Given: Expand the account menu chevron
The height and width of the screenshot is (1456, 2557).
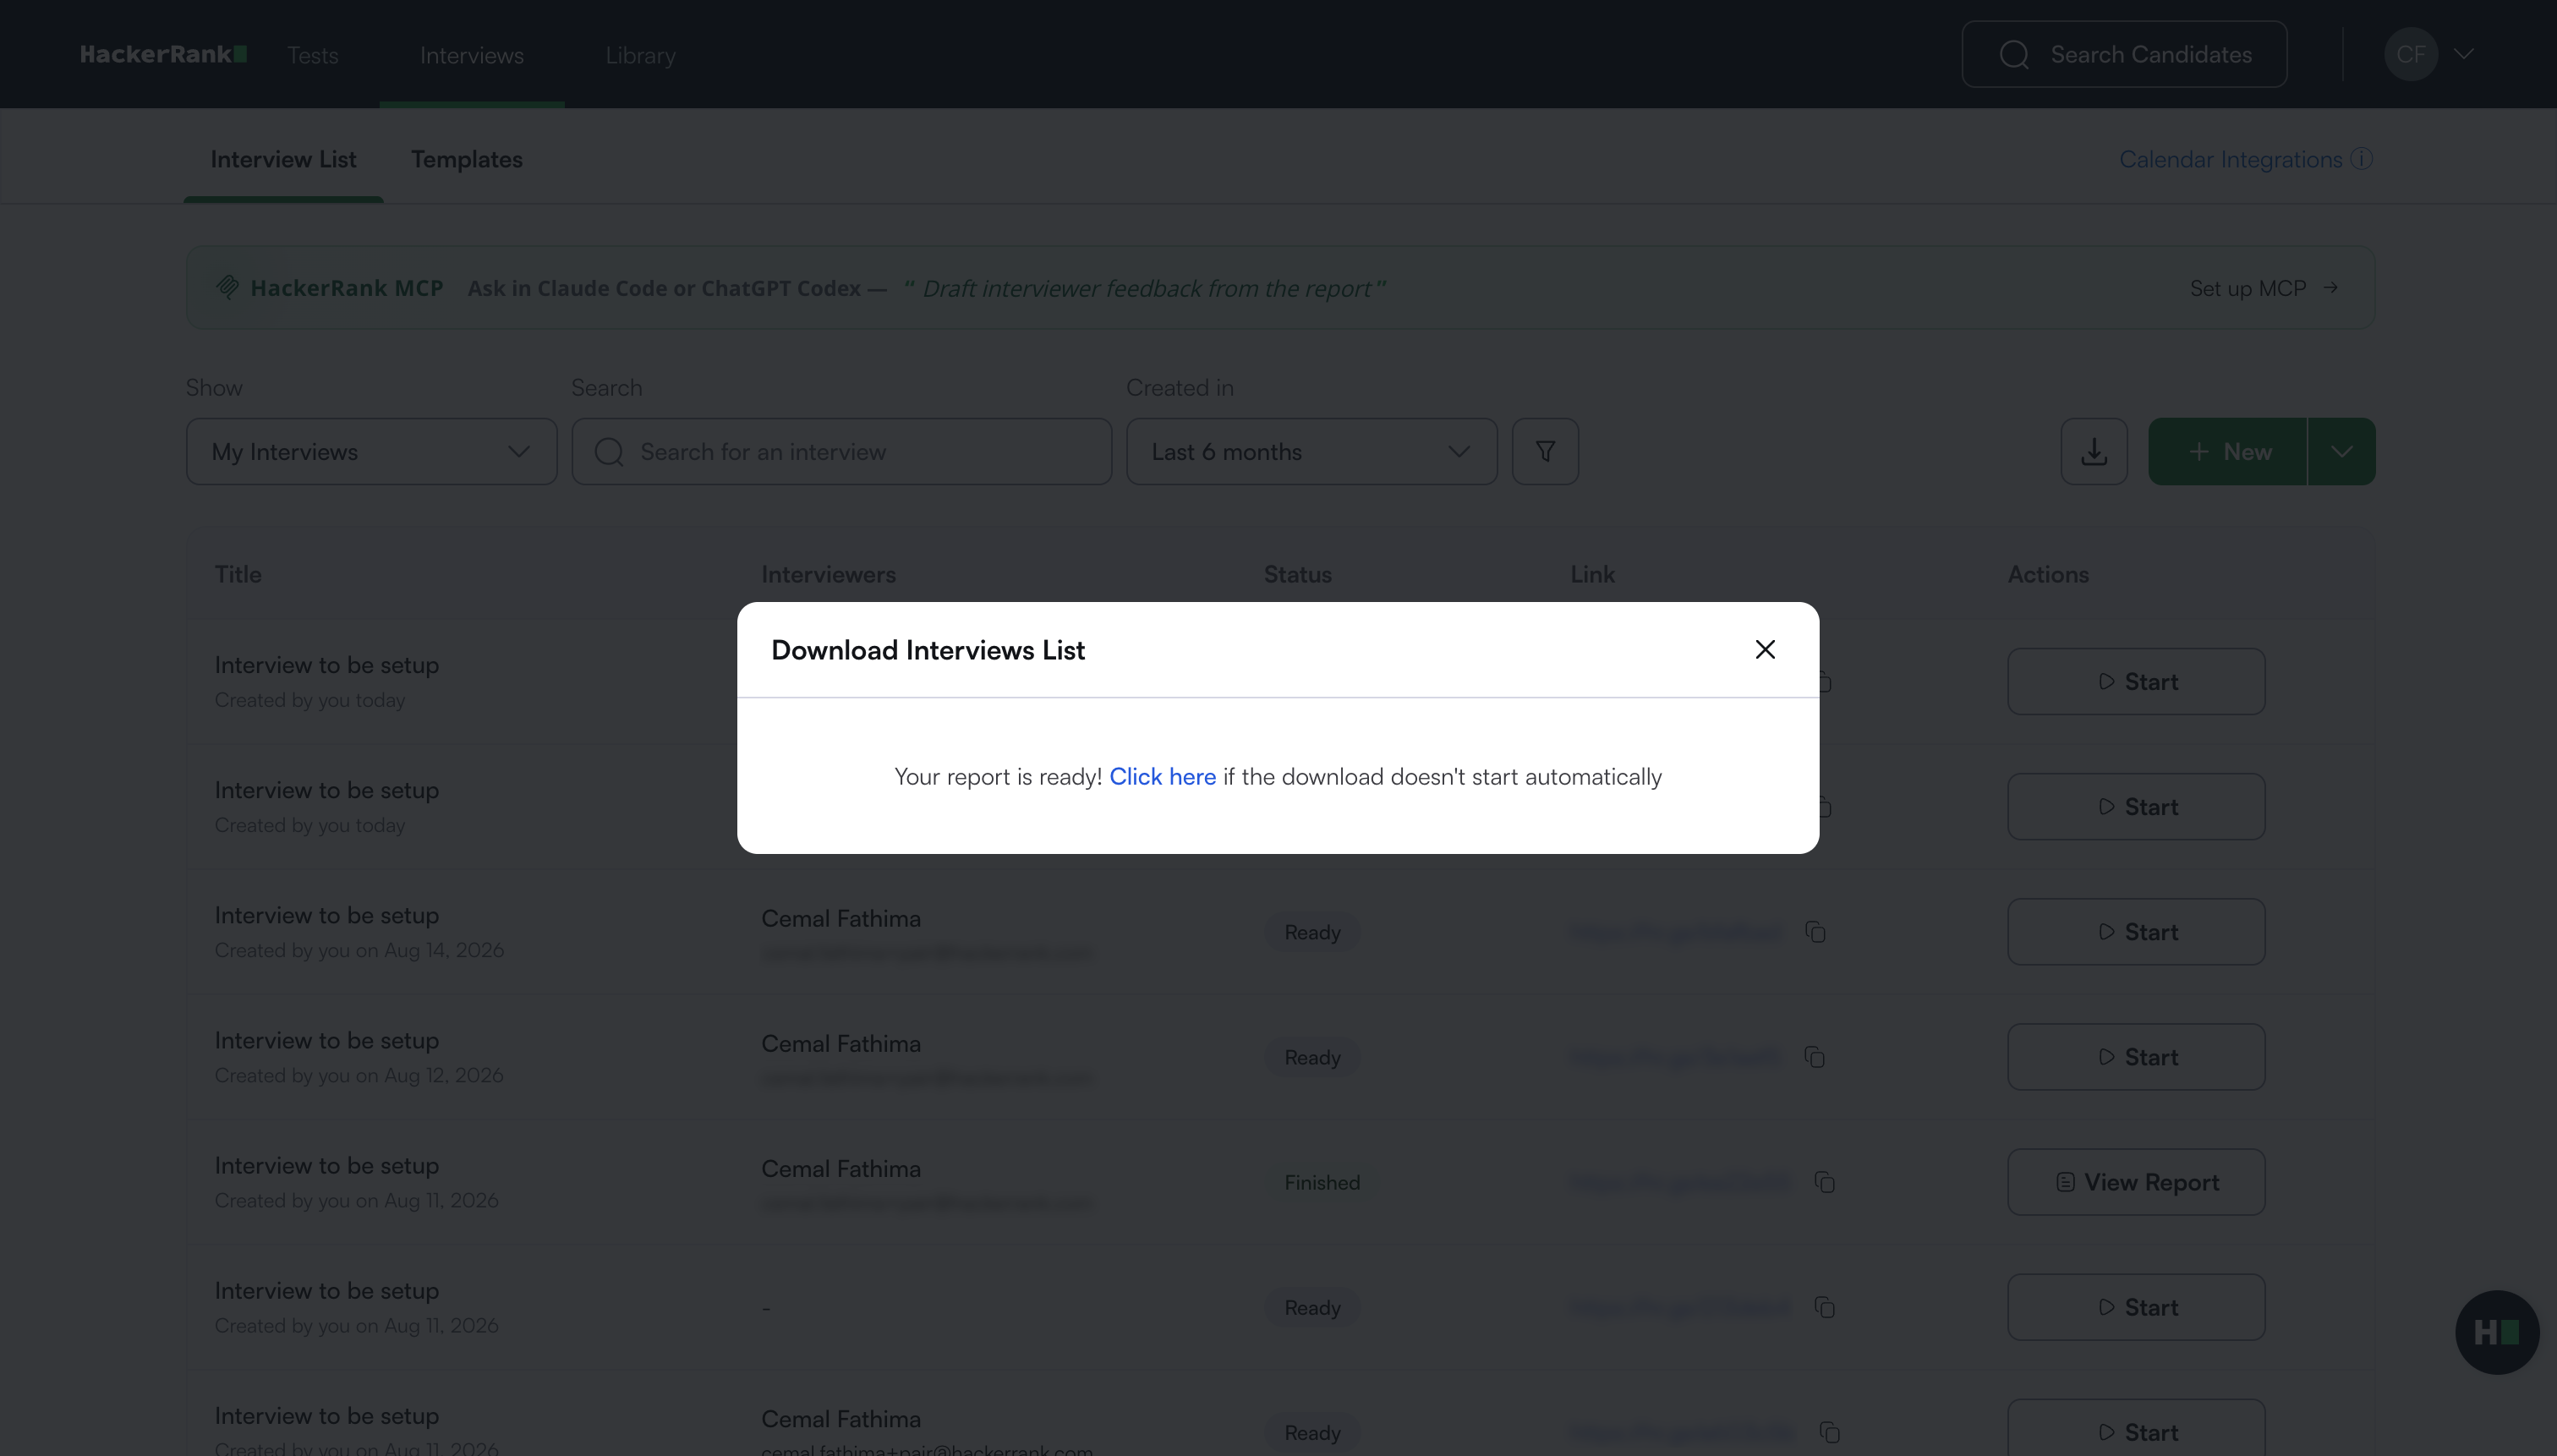Looking at the screenshot, I should point(2463,54).
